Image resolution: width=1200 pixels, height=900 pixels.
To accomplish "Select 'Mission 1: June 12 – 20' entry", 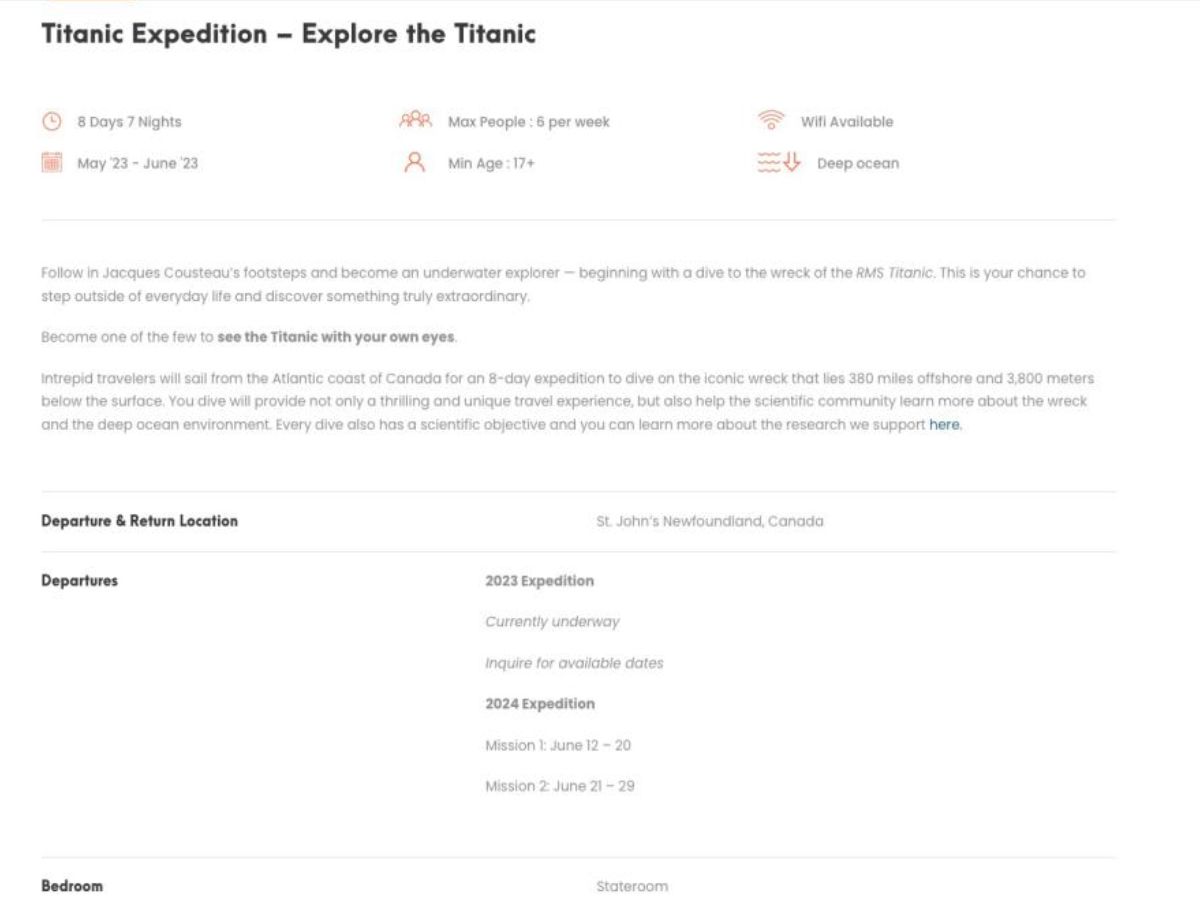I will tap(558, 745).
